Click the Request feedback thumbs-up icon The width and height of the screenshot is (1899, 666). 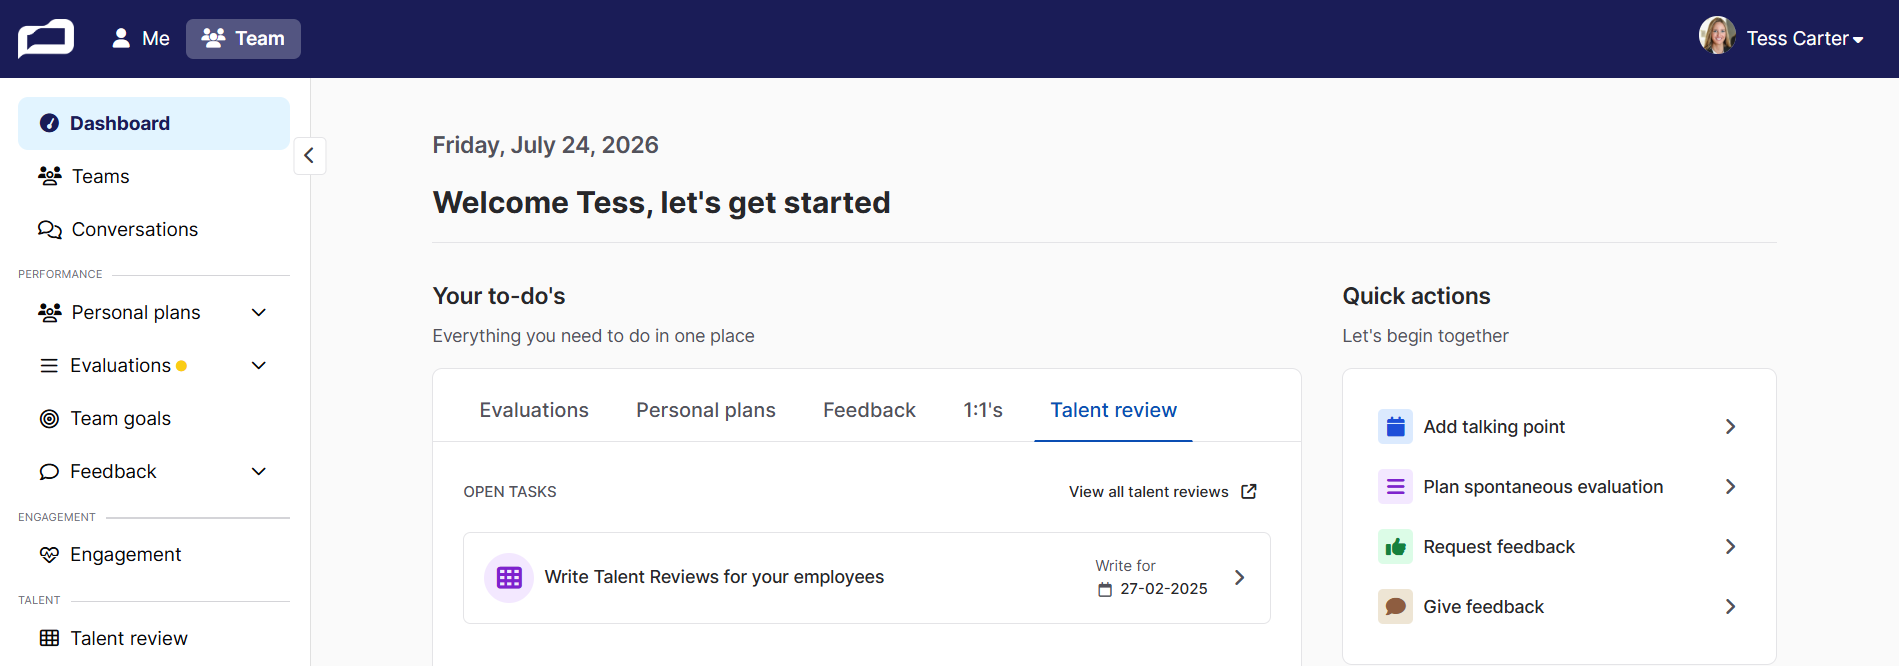click(1395, 547)
